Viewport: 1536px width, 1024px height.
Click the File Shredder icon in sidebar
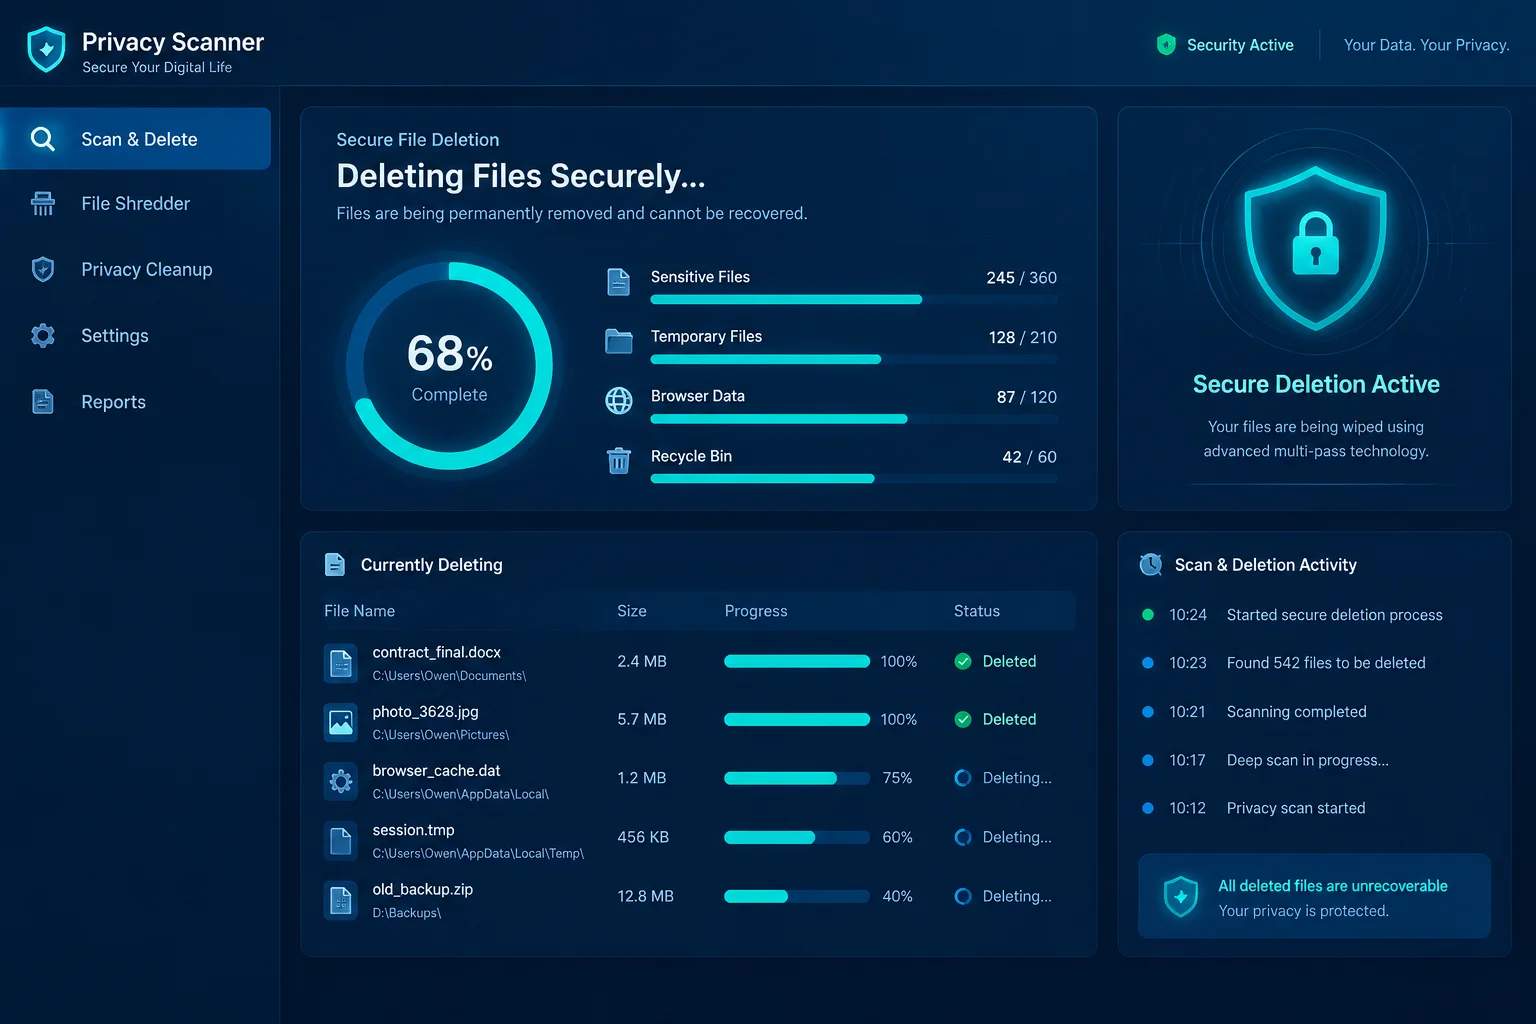click(43, 203)
